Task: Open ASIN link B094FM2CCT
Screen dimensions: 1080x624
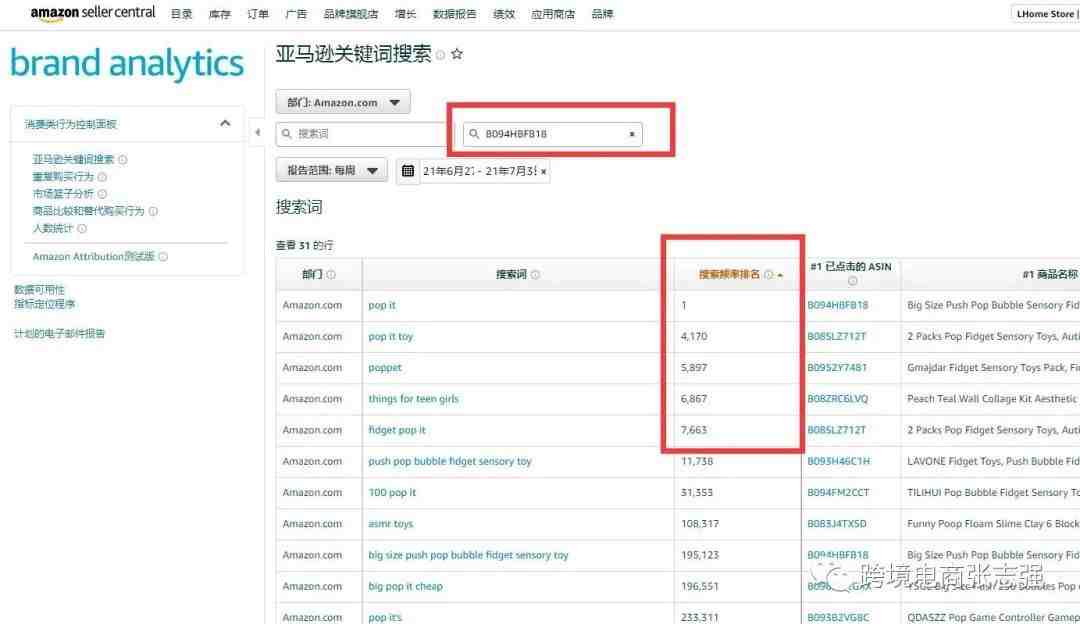Action: tap(838, 492)
